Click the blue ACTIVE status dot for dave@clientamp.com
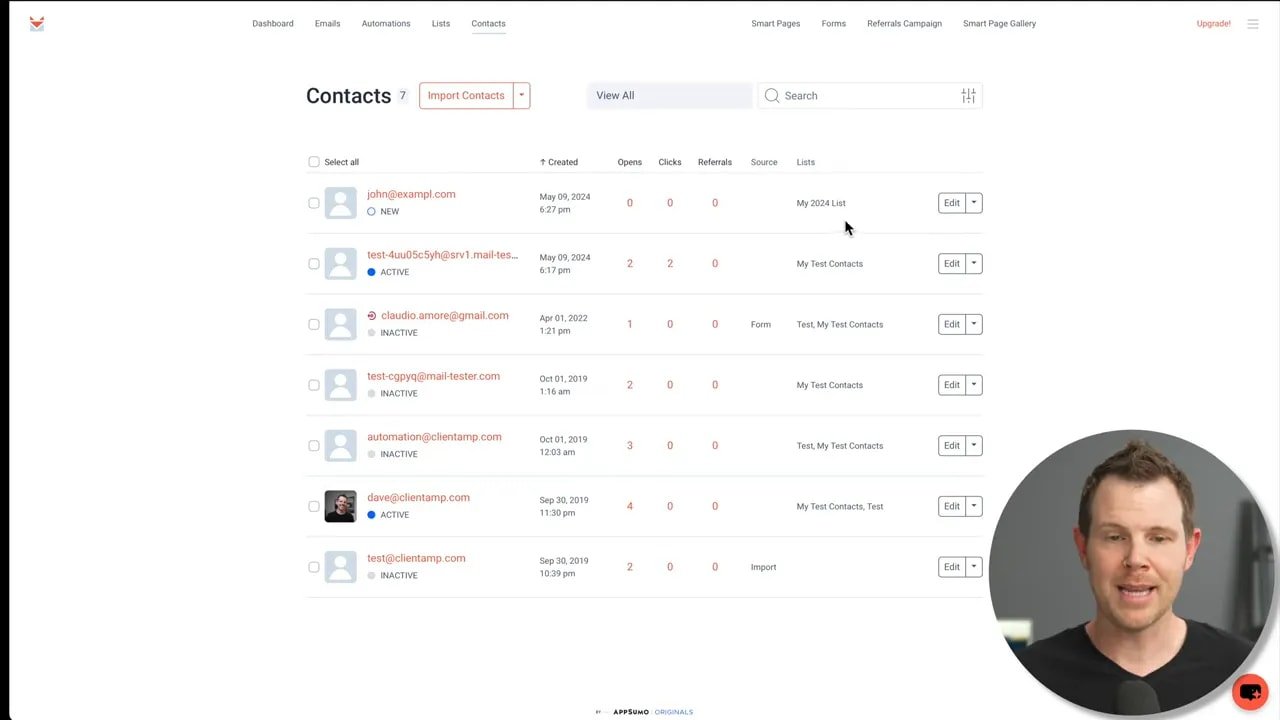 [x=371, y=514]
